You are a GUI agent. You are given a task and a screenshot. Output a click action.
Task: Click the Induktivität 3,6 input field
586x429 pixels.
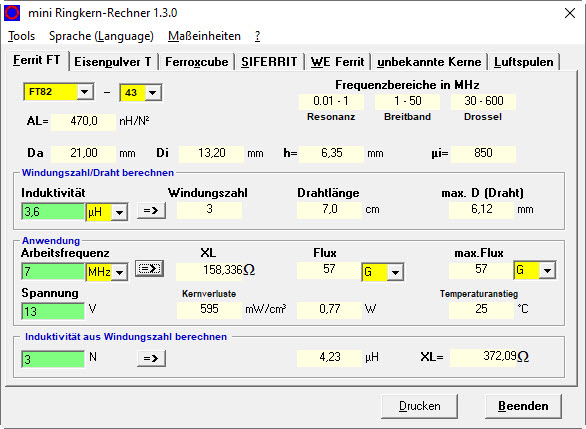53,212
